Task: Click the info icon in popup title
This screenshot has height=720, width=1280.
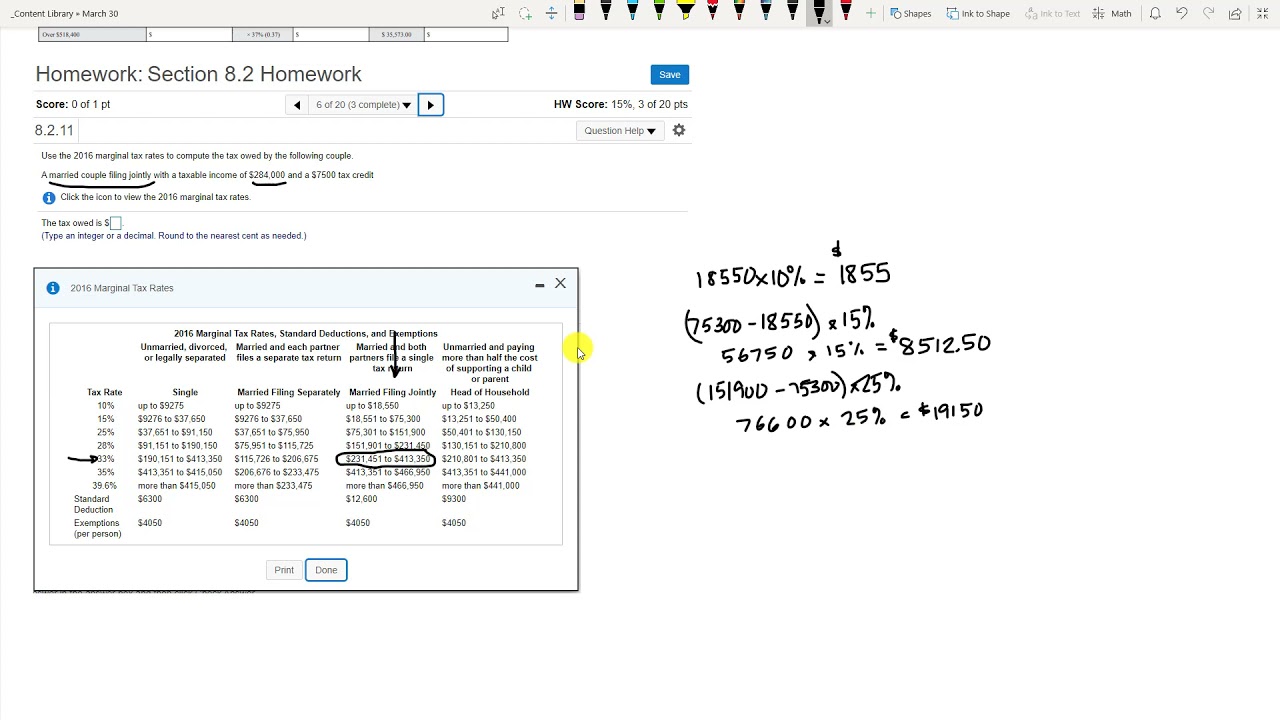Action: (x=53, y=288)
